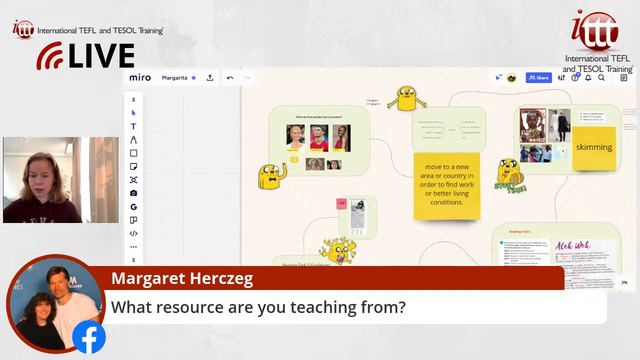Select the Shape rectangle tool
The height and width of the screenshot is (360, 640).
(x=133, y=153)
